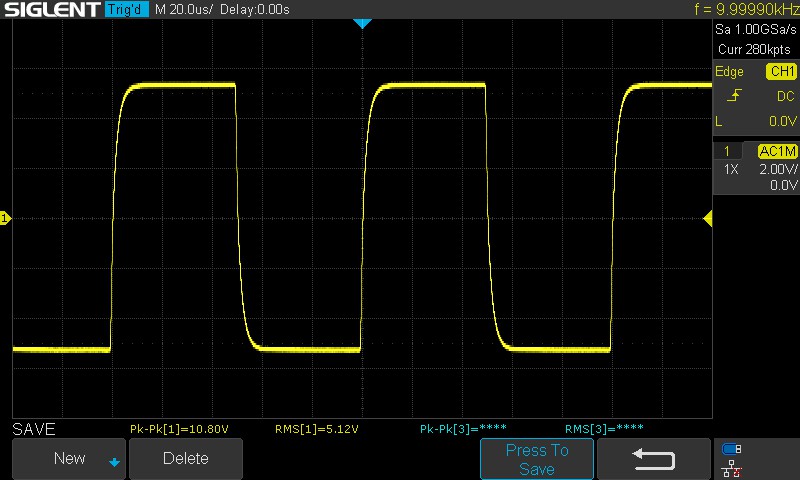Image resolution: width=800 pixels, height=480 pixels.
Task: Click the LAN network status icon
Action: click(732, 468)
